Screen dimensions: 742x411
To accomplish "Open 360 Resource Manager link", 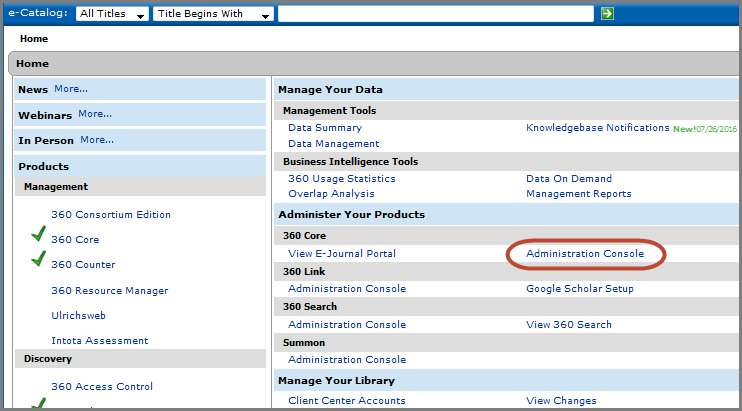I will pyautogui.click(x=110, y=291).
